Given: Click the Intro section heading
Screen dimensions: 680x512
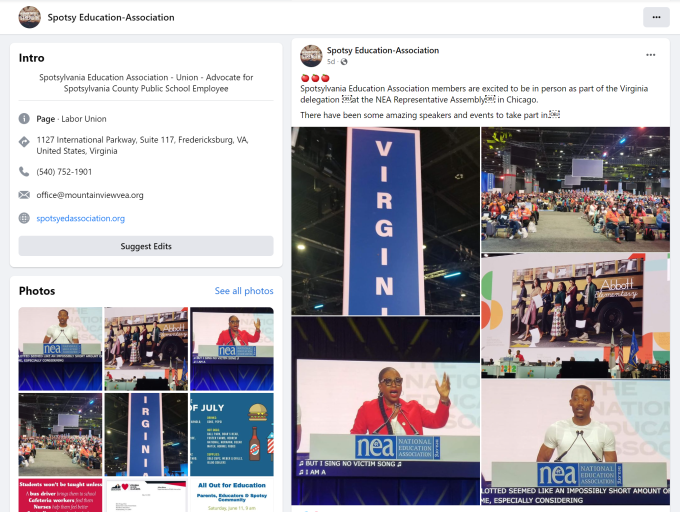Looking at the screenshot, I should (x=32, y=58).
